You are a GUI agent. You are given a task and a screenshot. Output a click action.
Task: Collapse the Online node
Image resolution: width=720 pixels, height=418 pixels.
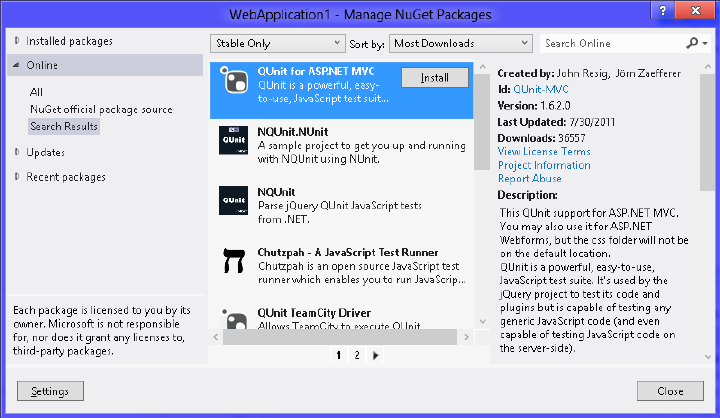[16, 65]
